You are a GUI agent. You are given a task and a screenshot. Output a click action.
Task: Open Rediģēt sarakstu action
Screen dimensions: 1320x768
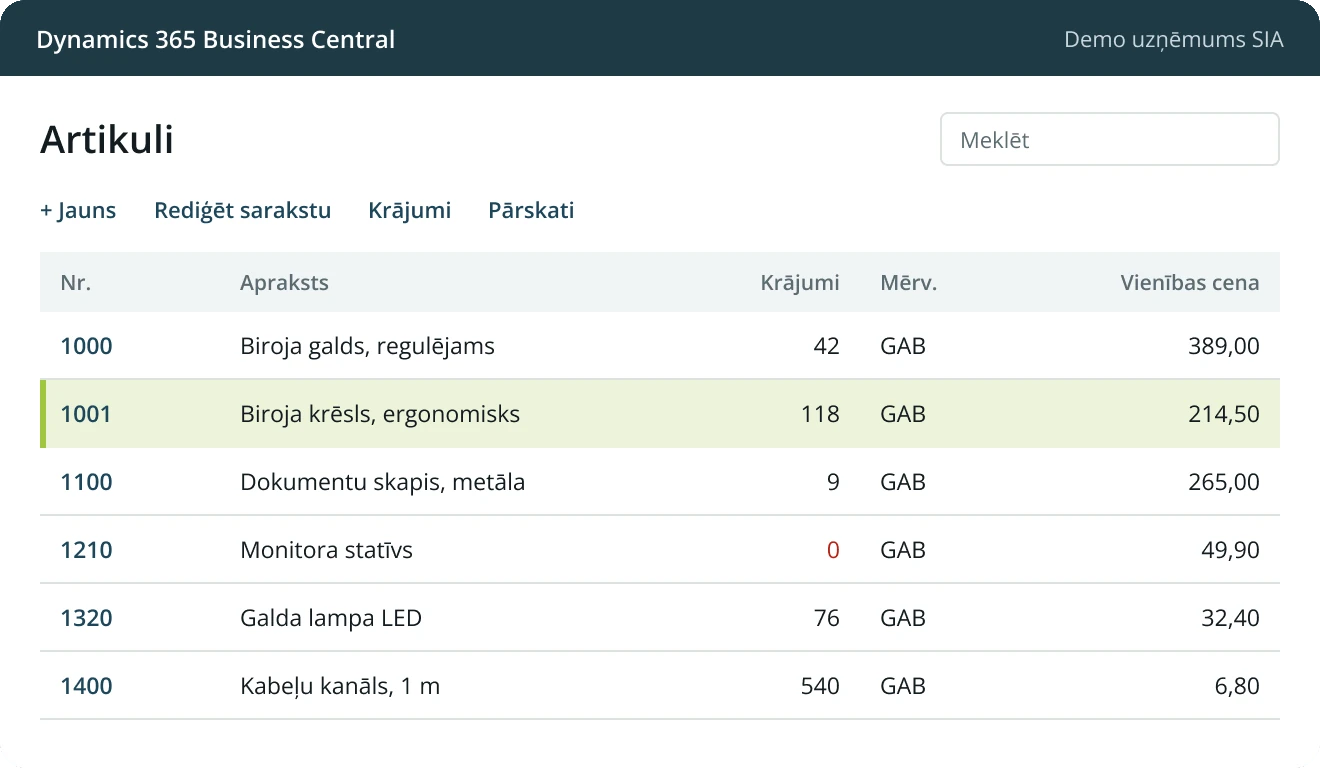(x=242, y=210)
